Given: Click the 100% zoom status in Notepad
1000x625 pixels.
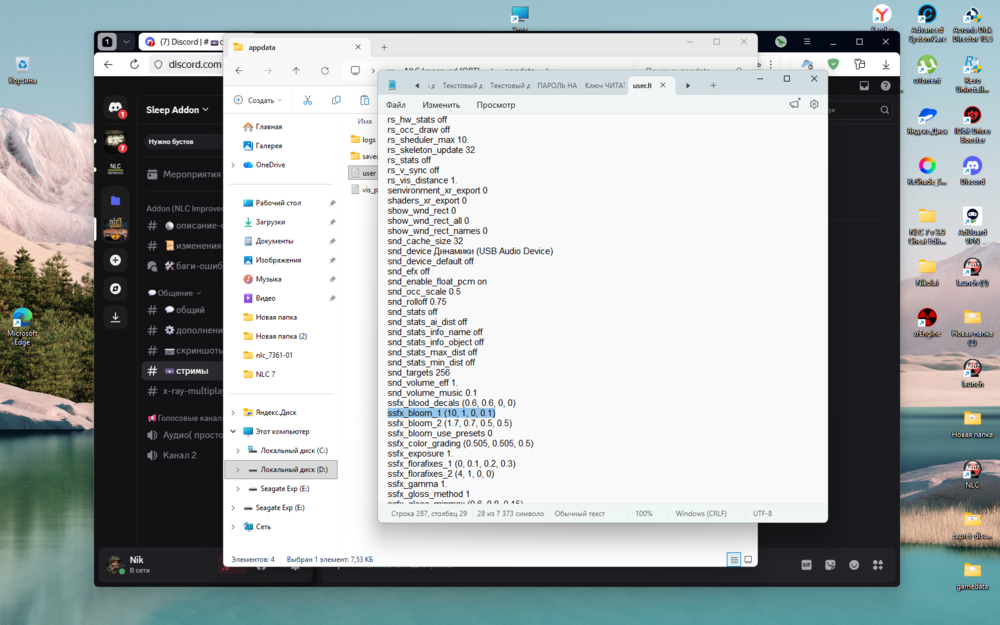Looking at the screenshot, I should point(644,513).
